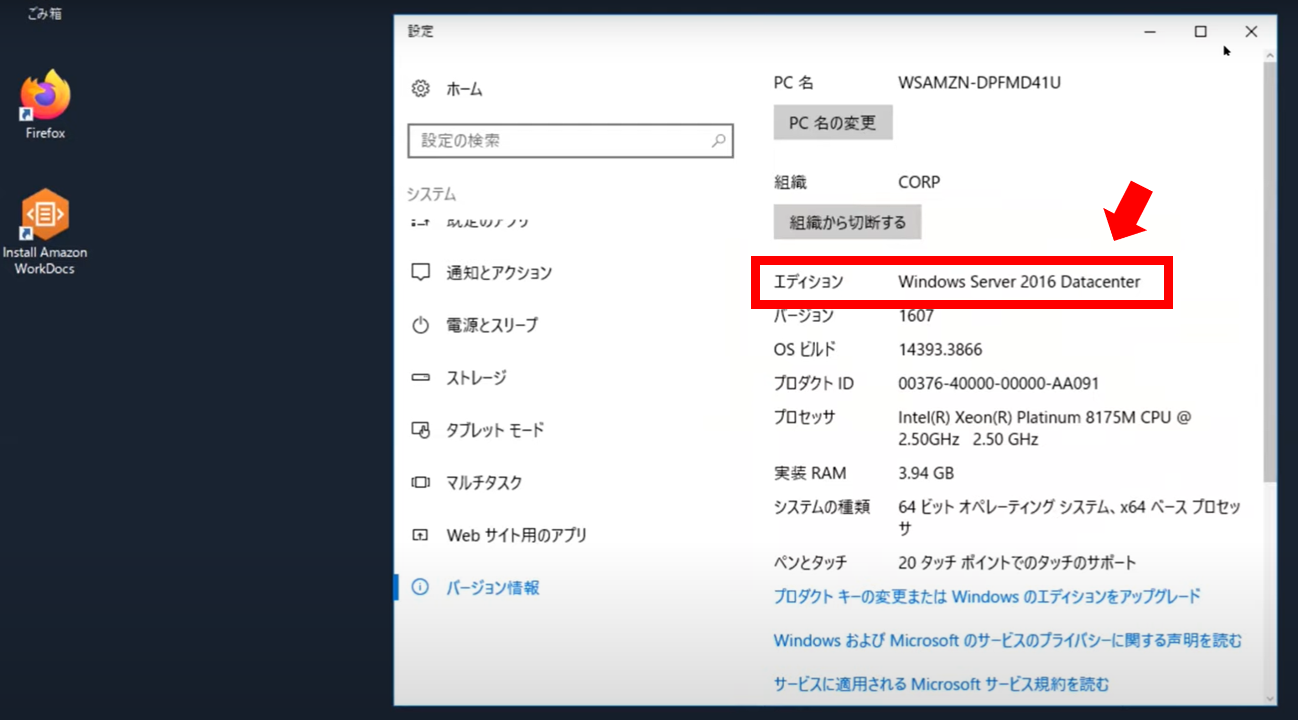This screenshot has width=1298, height=720.
Task: Open the Microsoft privacy statement link
Action: click(x=1008, y=640)
